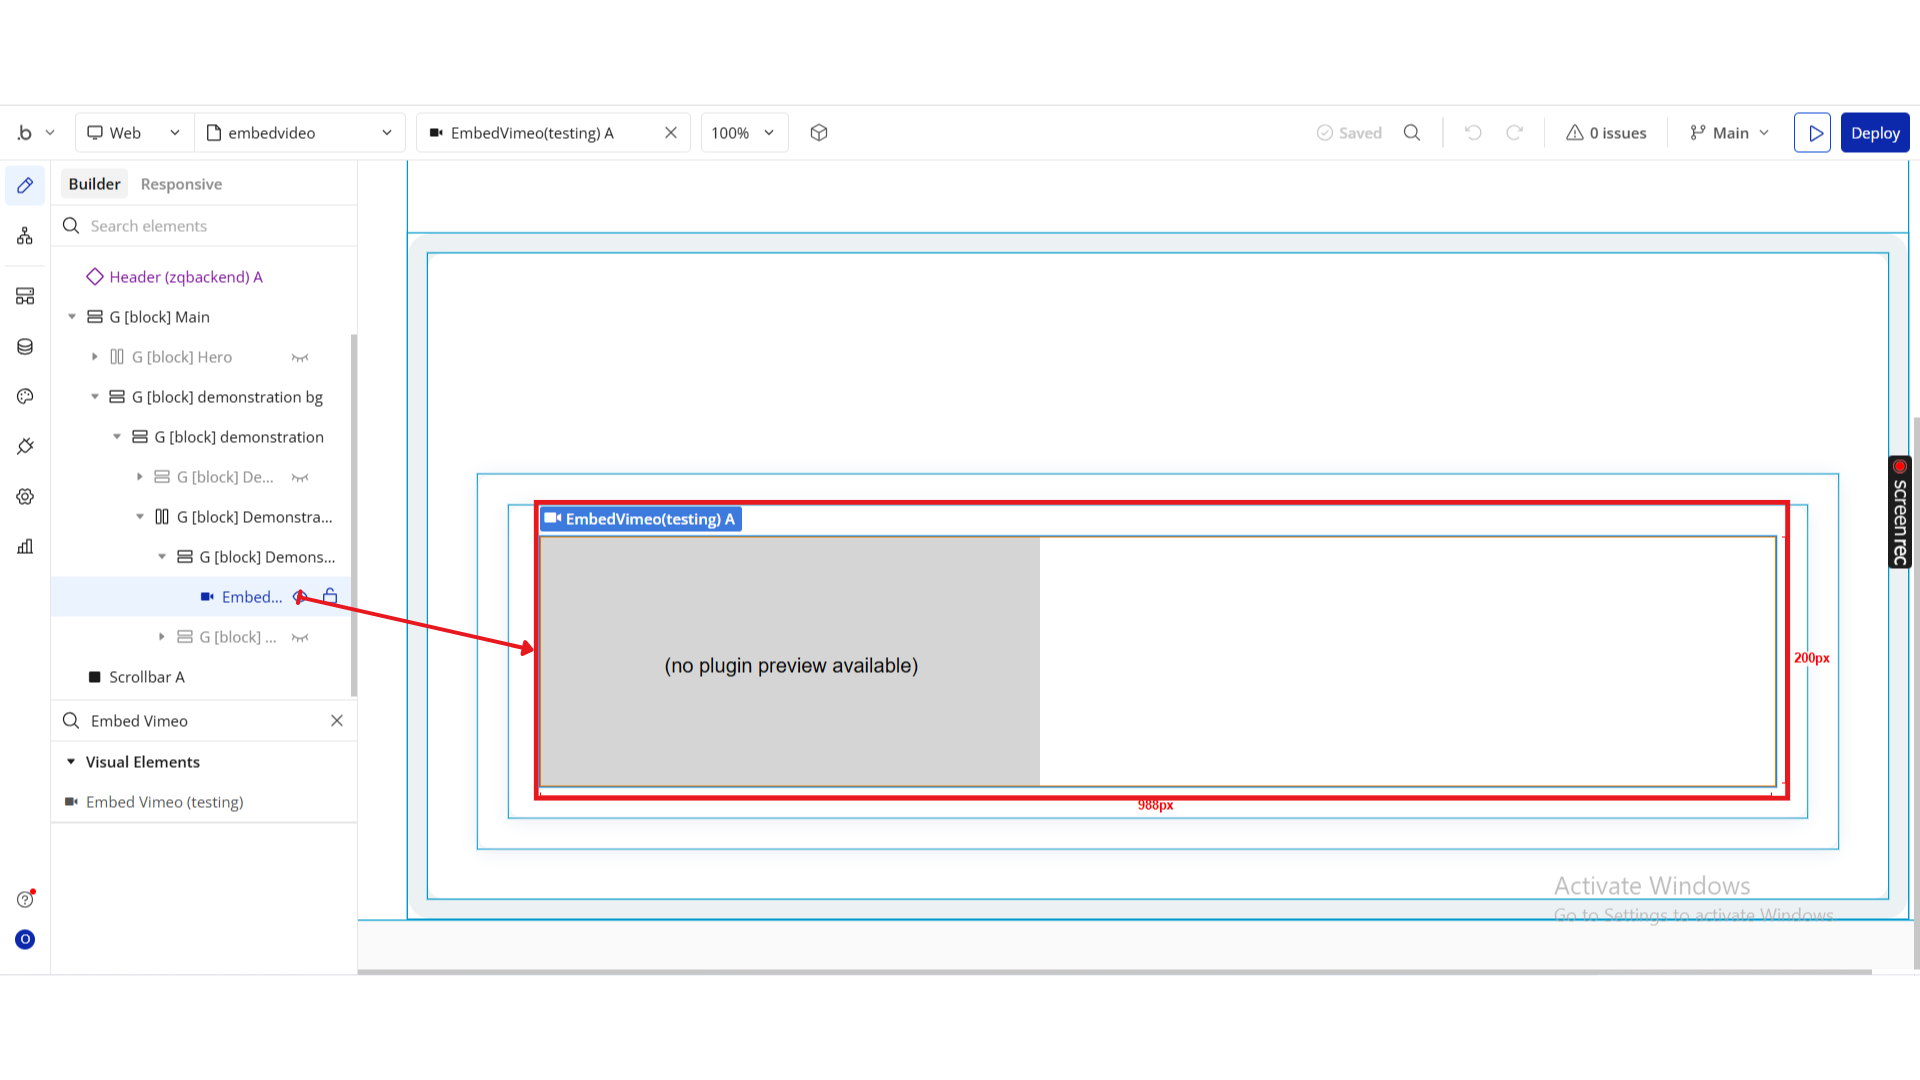Image resolution: width=1920 pixels, height=1080 pixels.
Task: Open the 100% zoom dropdown
Action: coord(744,133)
